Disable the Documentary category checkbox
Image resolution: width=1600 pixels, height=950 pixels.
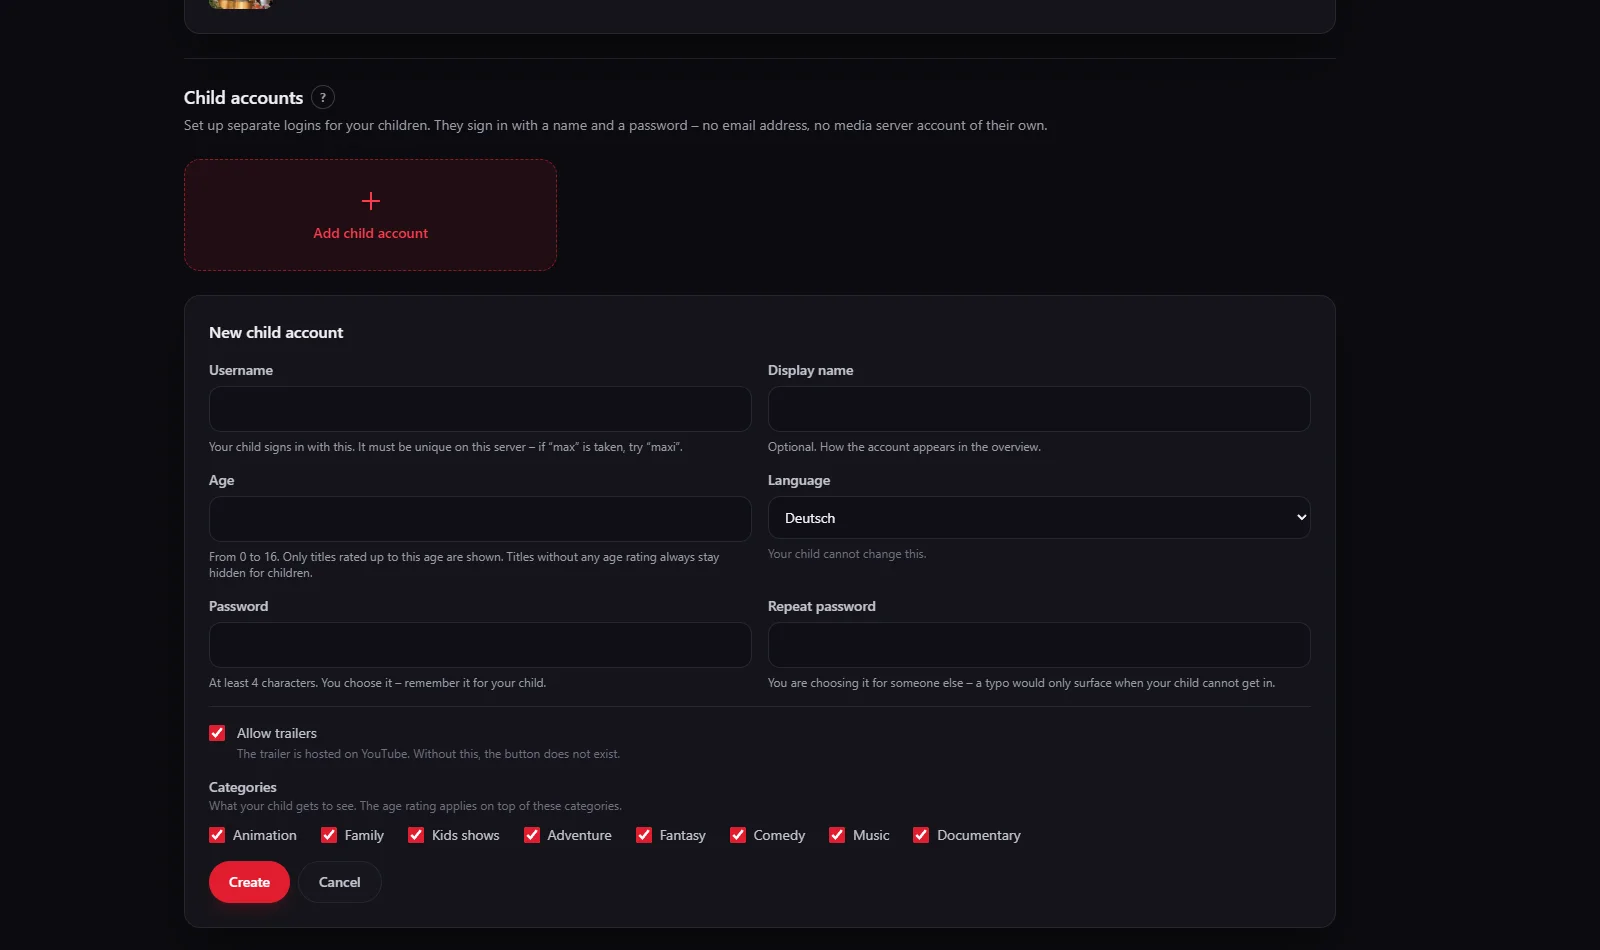[921, 835]
